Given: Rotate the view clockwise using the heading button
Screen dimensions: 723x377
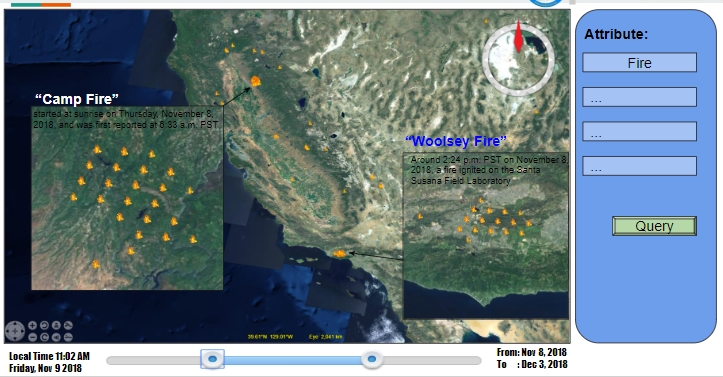Looking at the screenshot, I should pos(44,337).
